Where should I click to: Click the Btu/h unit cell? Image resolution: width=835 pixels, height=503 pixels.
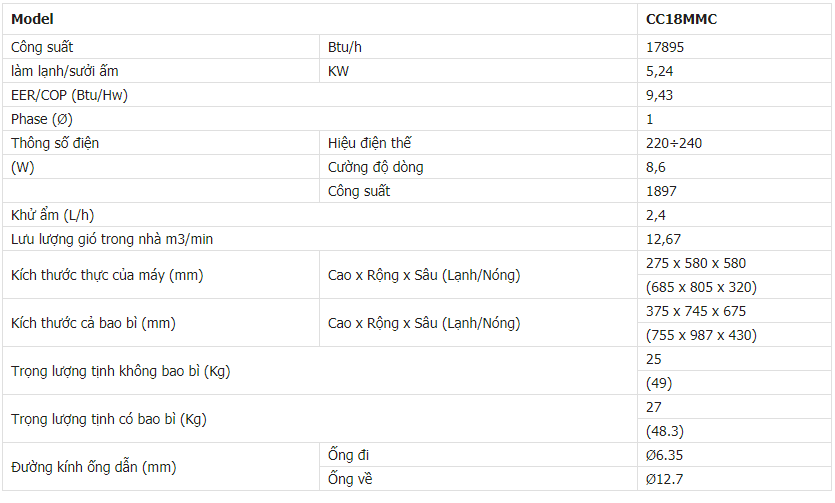347,47
